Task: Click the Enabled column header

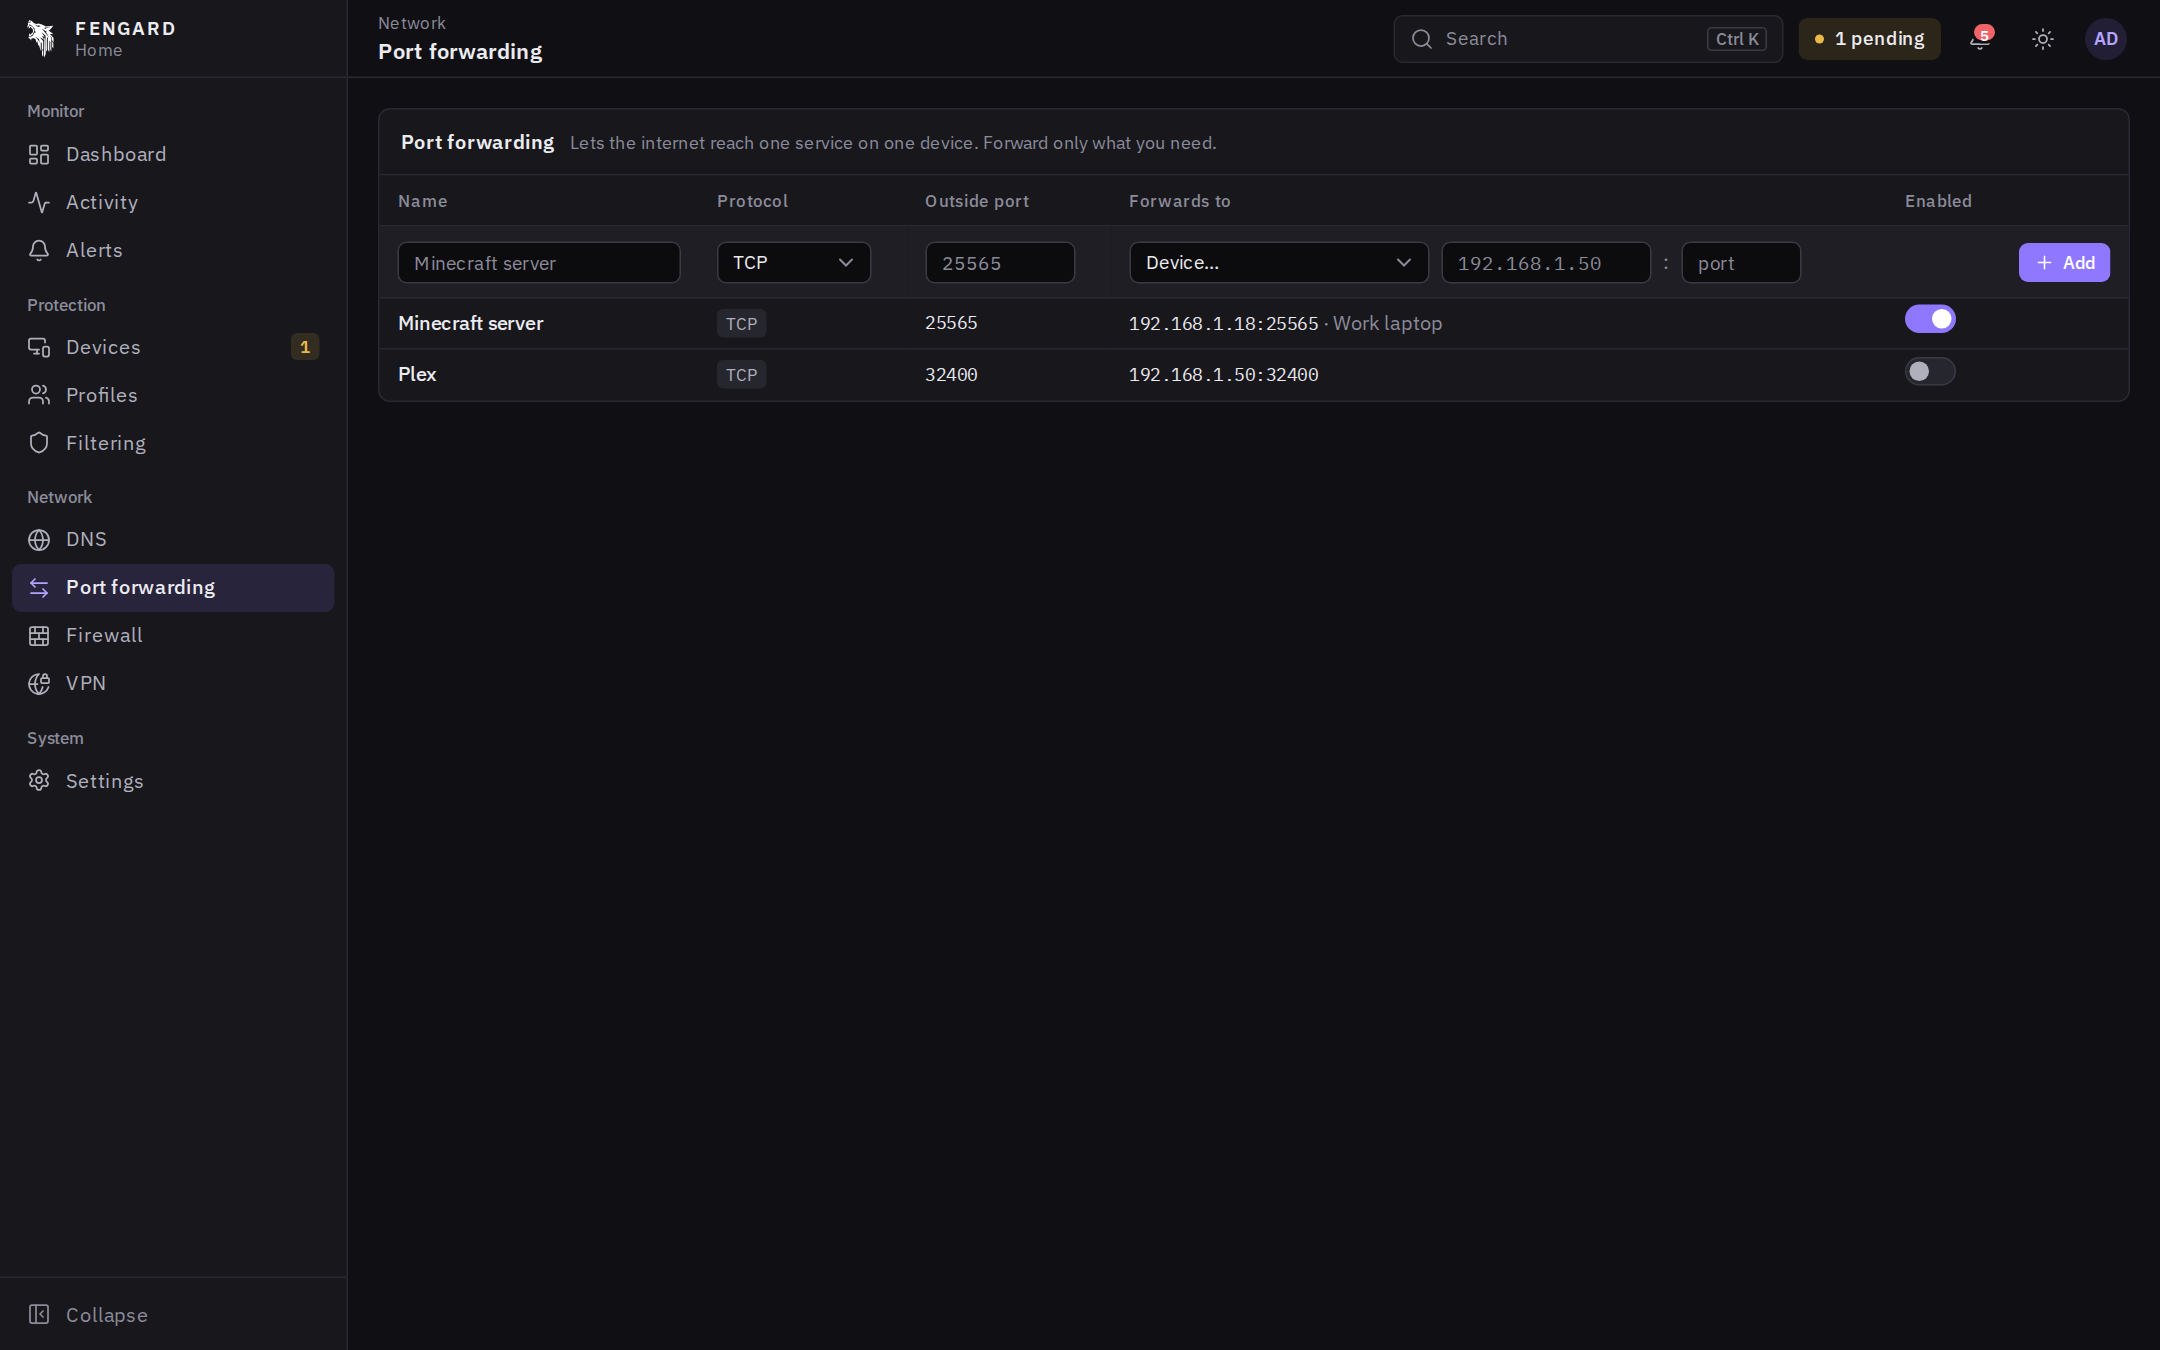Action: tap(1938, 201)
